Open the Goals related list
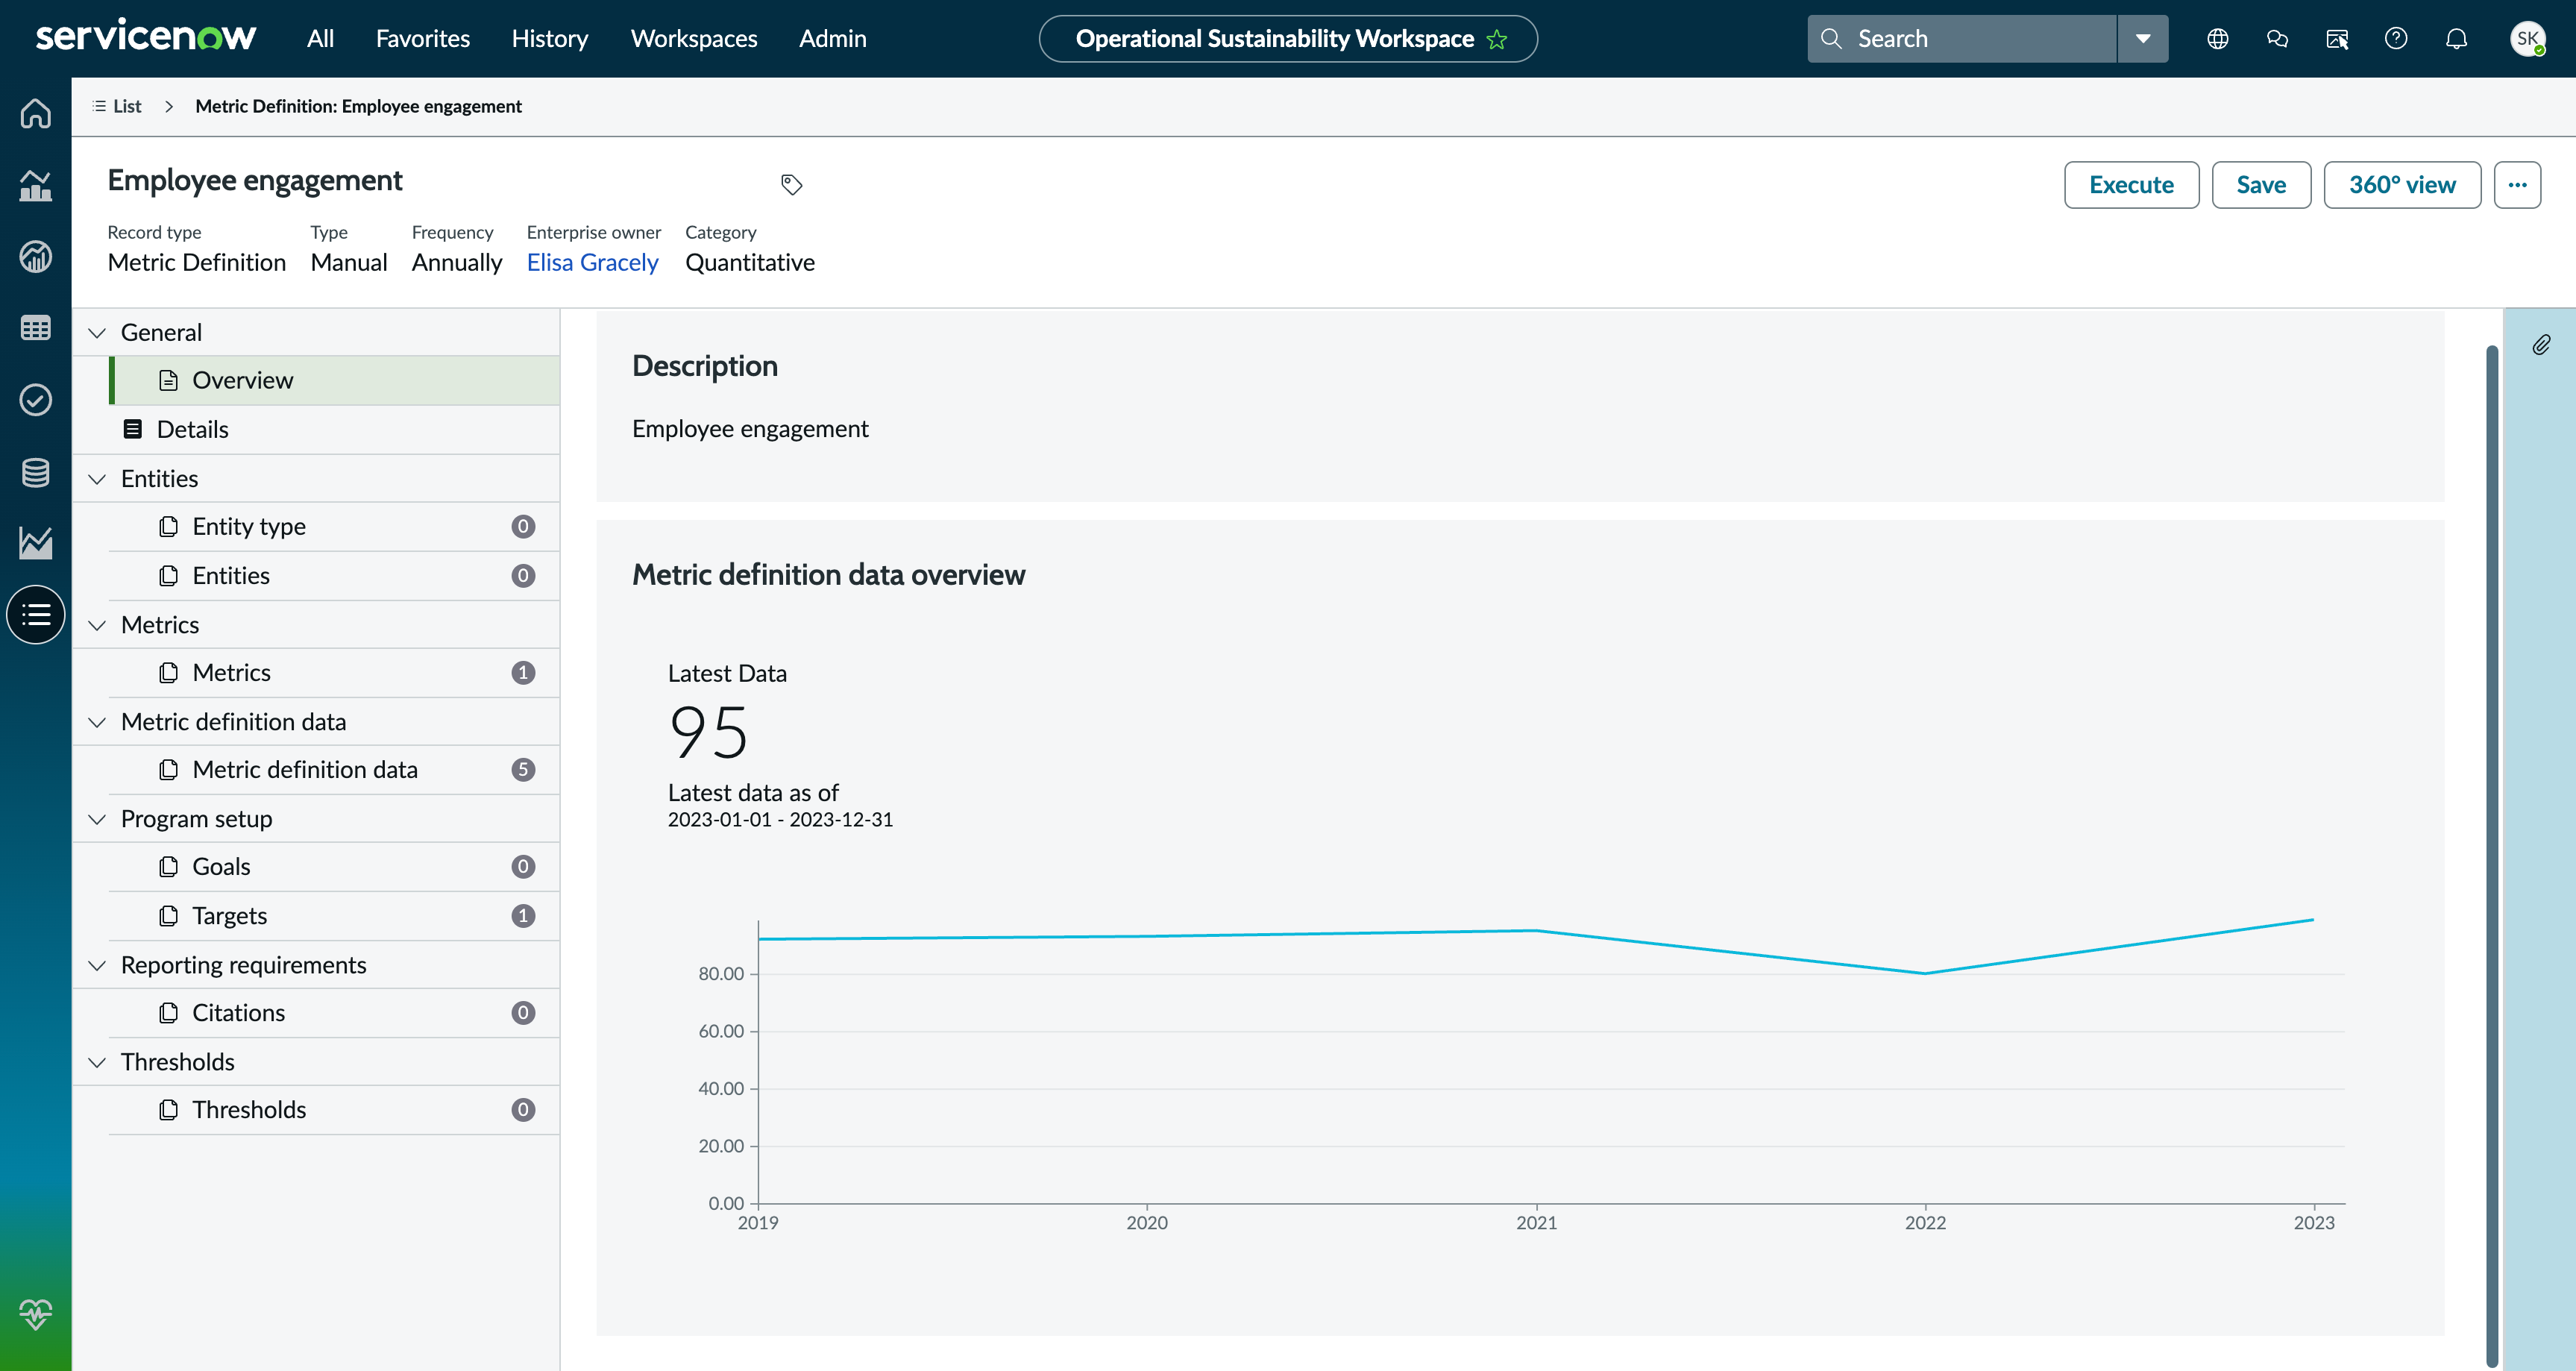 [x=334, y=867]
